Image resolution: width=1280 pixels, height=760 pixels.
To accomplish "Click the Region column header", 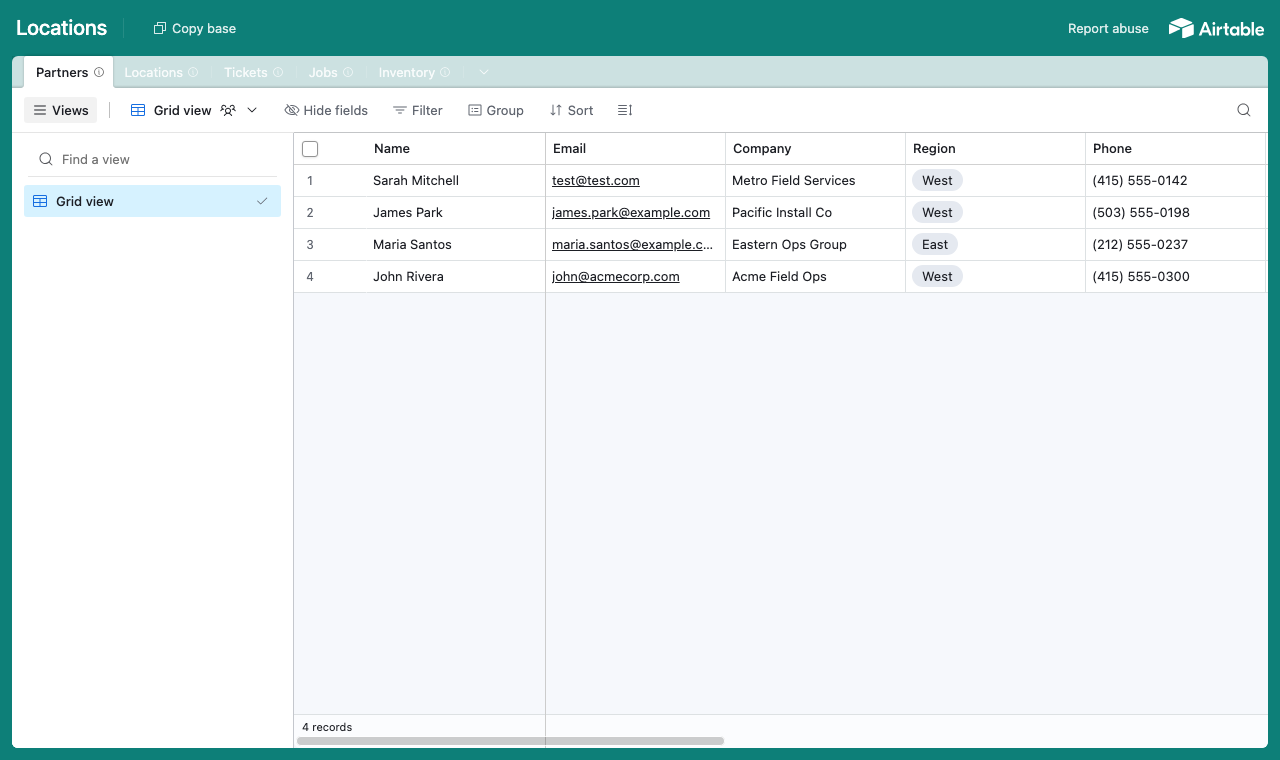I will (995, 148).
